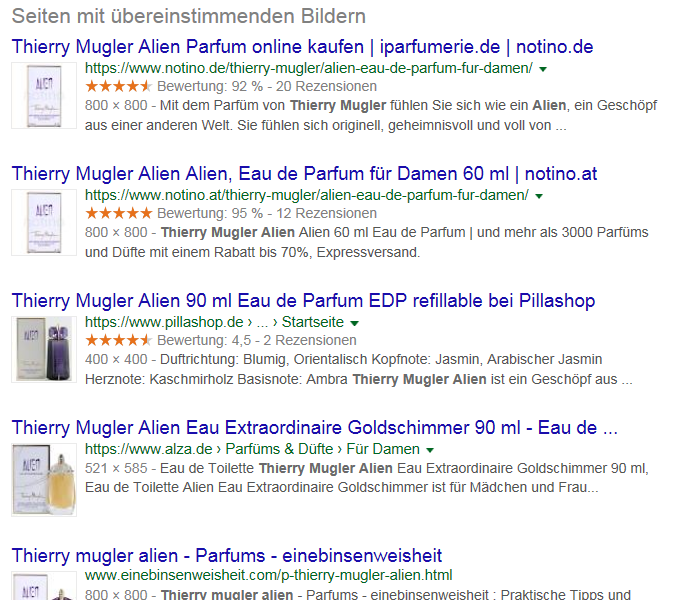Open the einebinsenweisheit result thumbnail
Image resolution: width=673 pixels, height=600 pixels.
point(44,585)
